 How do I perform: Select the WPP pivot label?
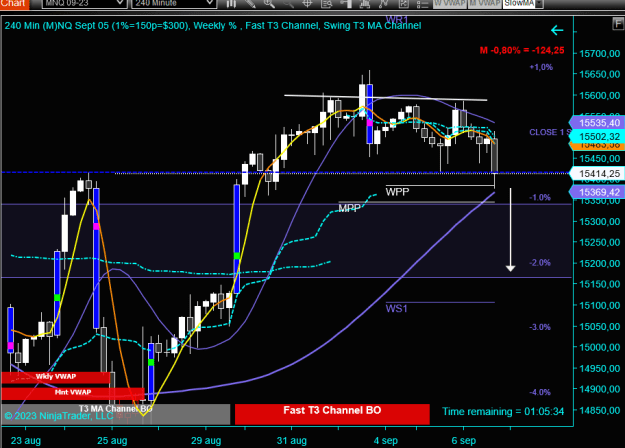[397, 192]
